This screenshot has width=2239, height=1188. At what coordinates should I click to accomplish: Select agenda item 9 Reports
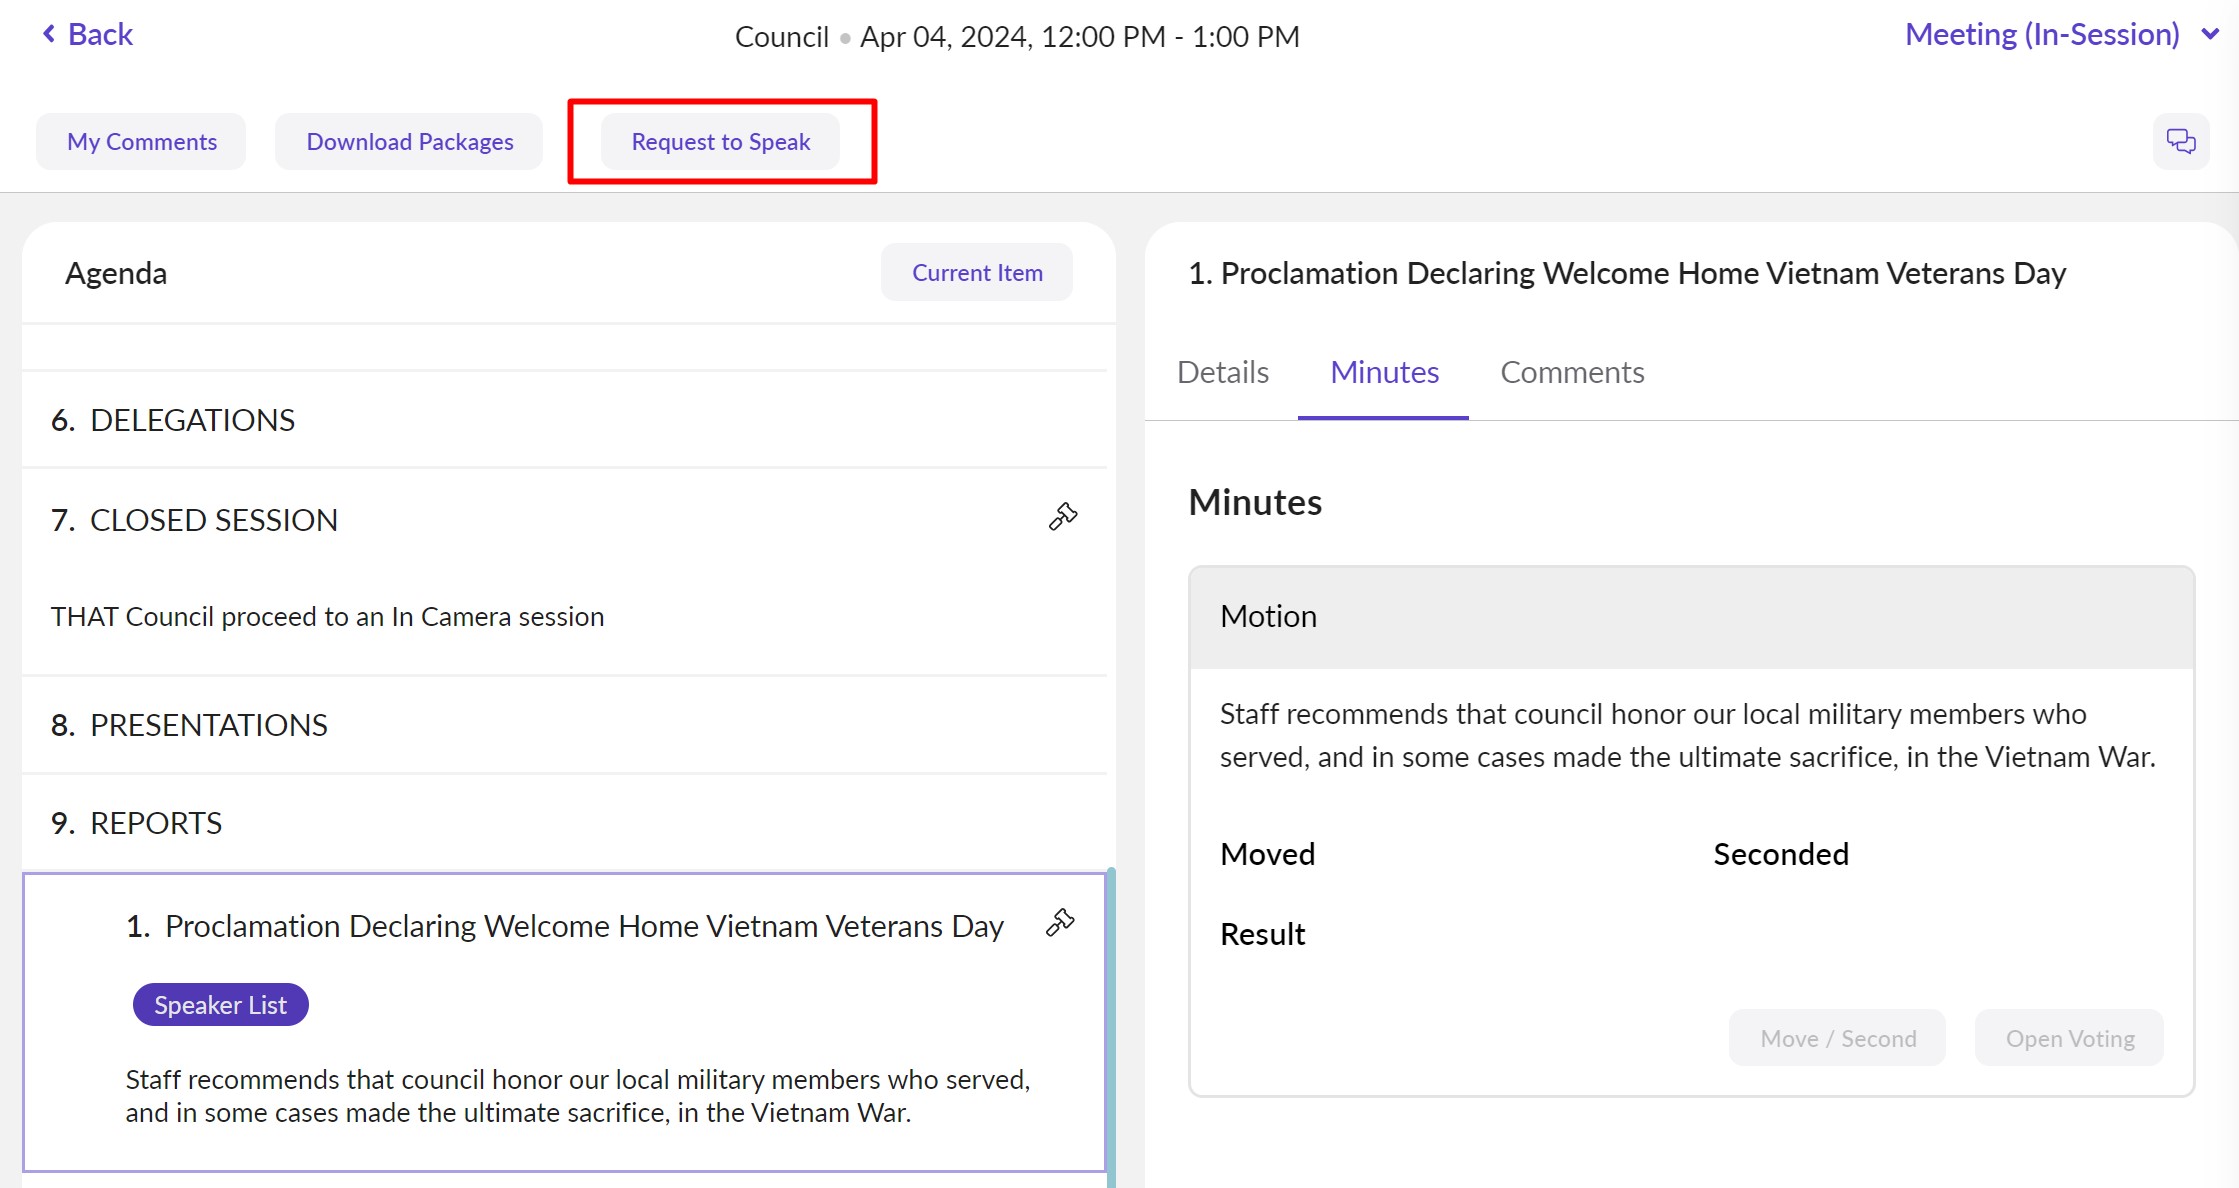point(155,823)
